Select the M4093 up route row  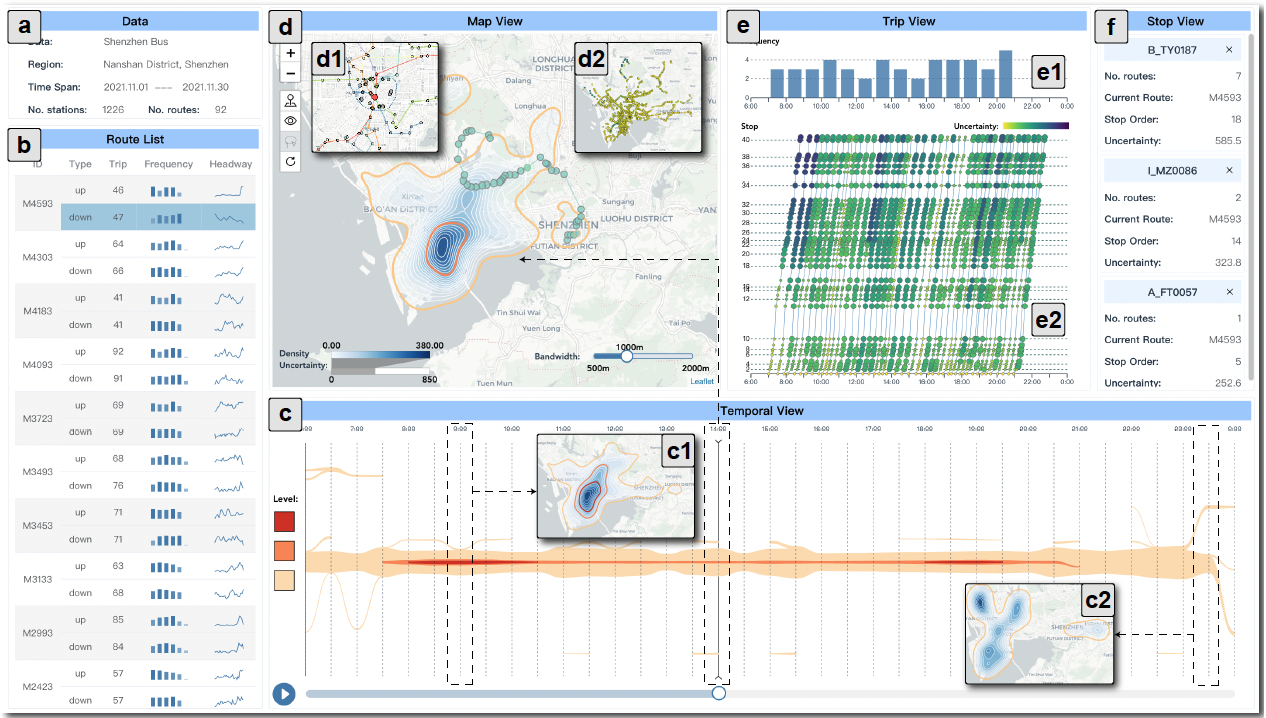pos(158,352)
